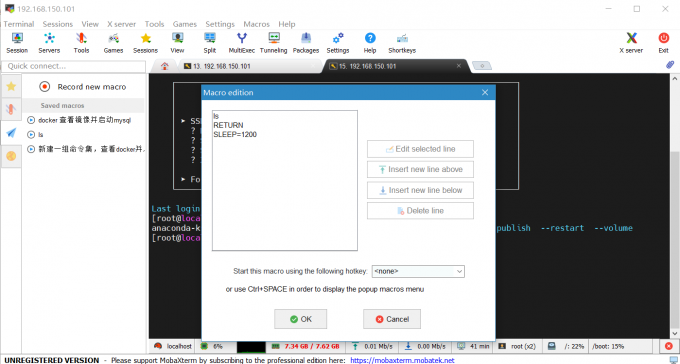Switch to tab 13. 192.168.150.101
The image size is (680, 364).
tap(222, 66)
